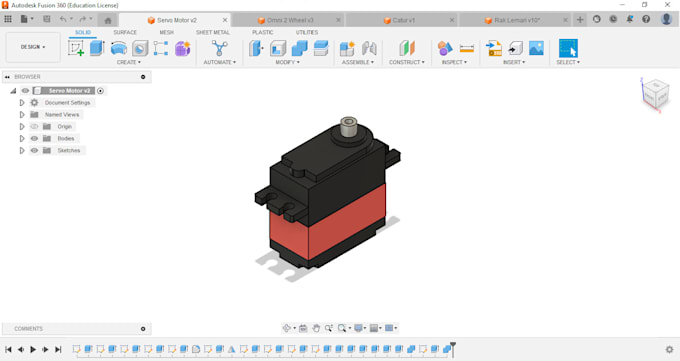Switch to Rak Leman v10 document tab
The height and width of the screenshot is (361, 680).
515,20
